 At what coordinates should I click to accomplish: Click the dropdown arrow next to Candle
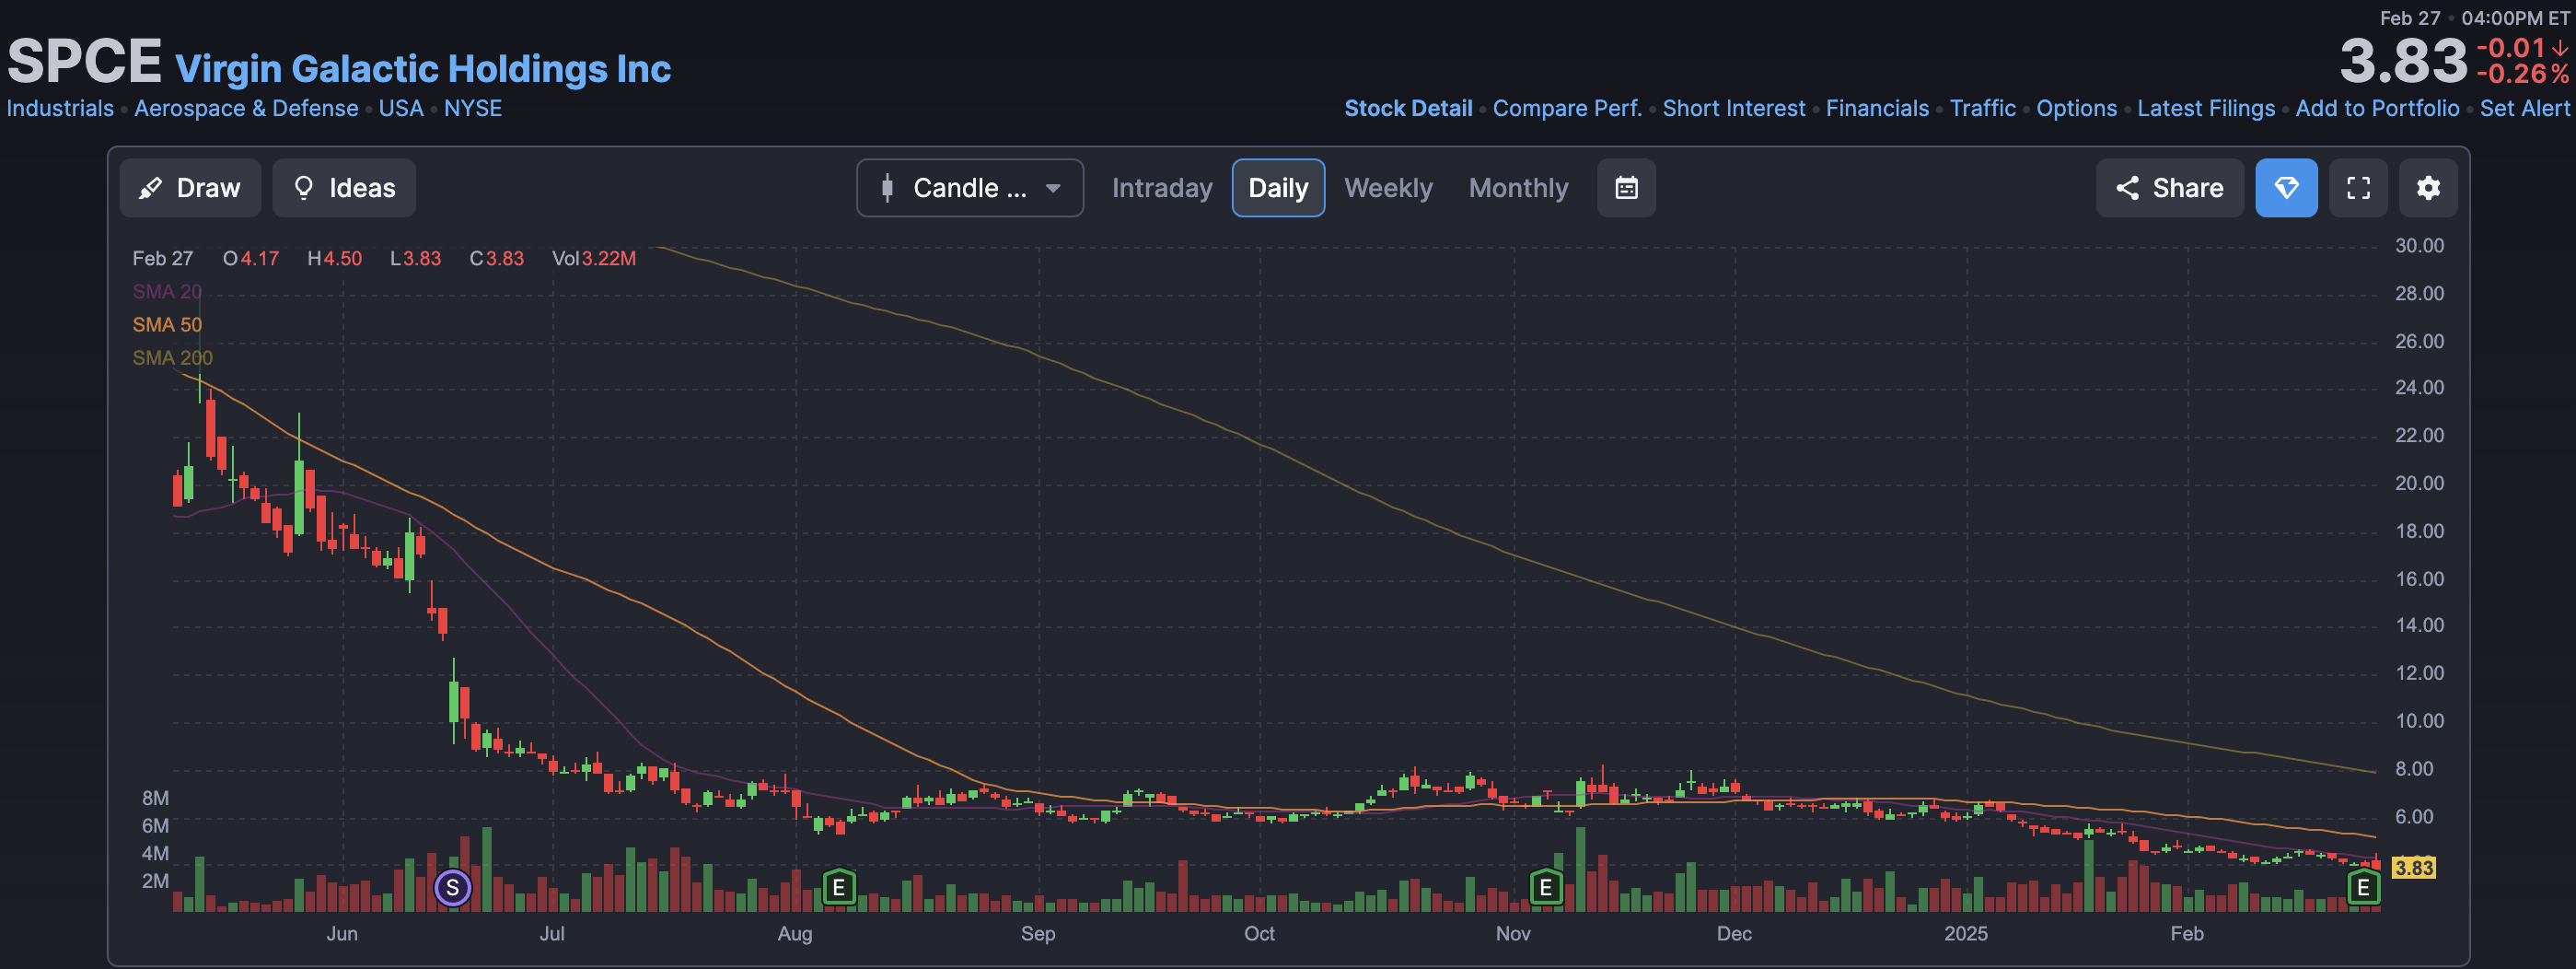point(1053,188)
